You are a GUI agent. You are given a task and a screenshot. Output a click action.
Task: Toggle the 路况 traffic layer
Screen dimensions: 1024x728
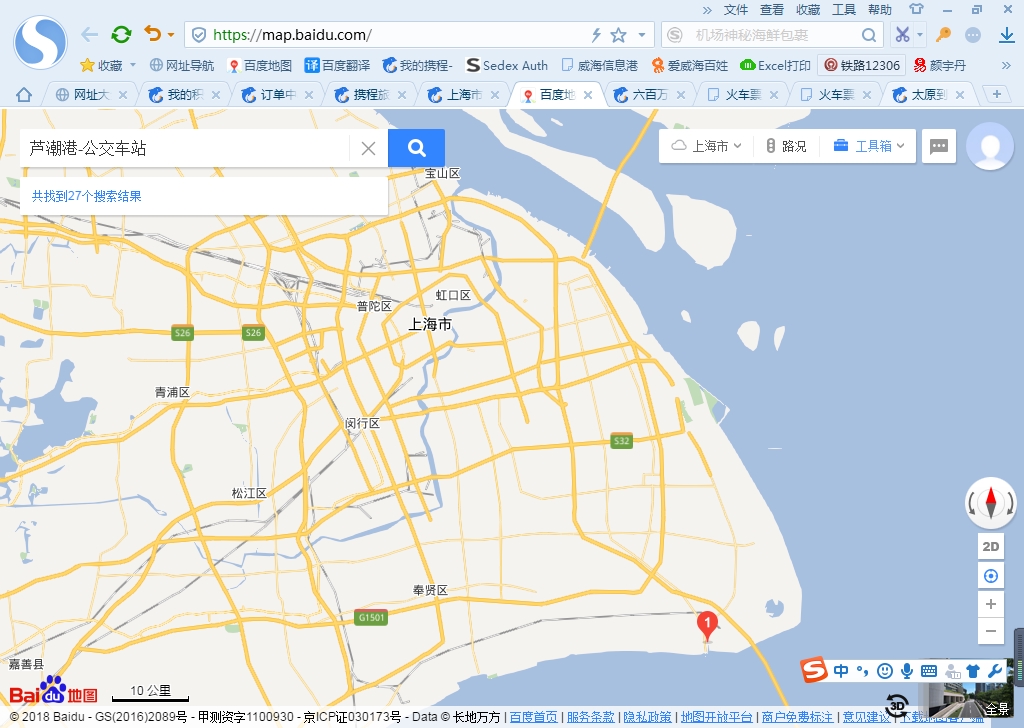(786, 146)
